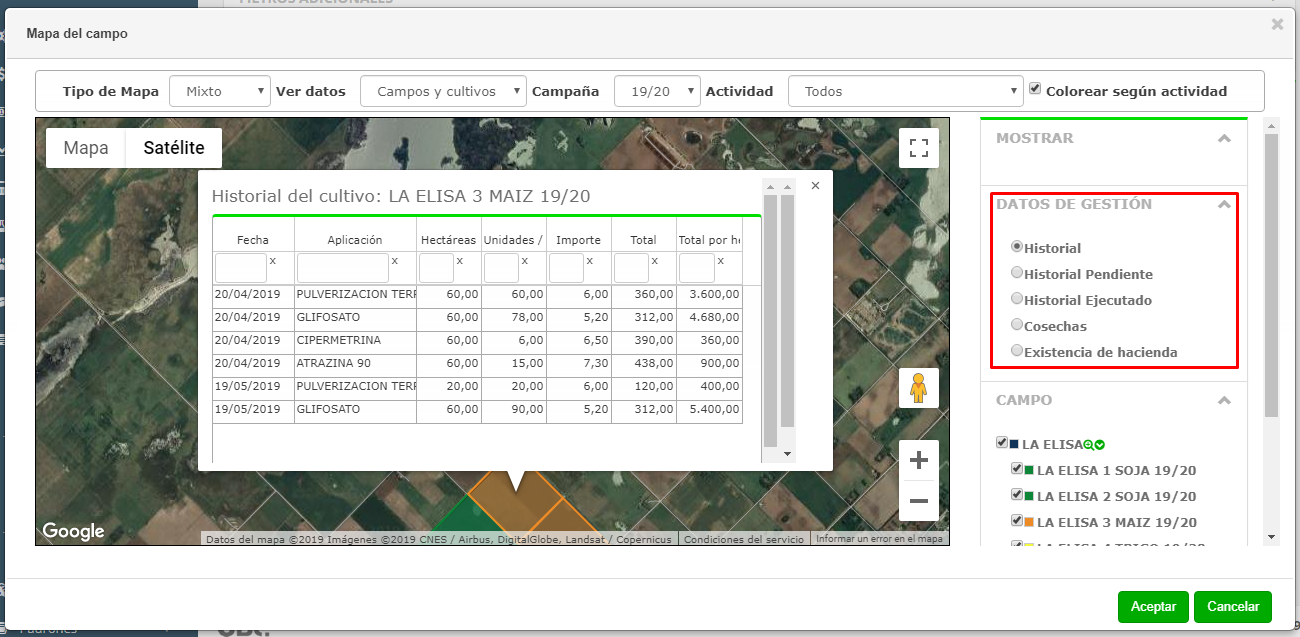Click LA ELISA dark blue color swatch
Viewport: 1300px width, 637px height.
click(1015, 444)
